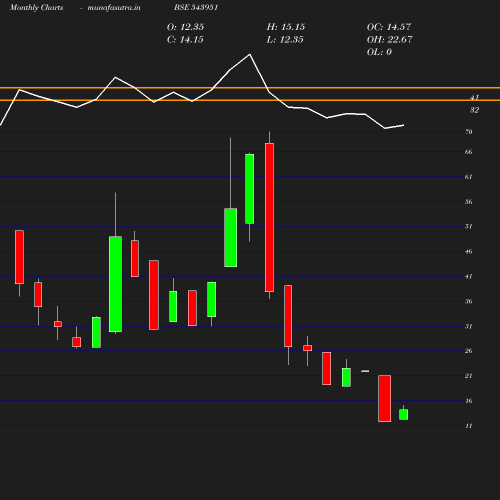500x500 pixels.
Task: Click the price axis label 61
Action: point(469,177)
